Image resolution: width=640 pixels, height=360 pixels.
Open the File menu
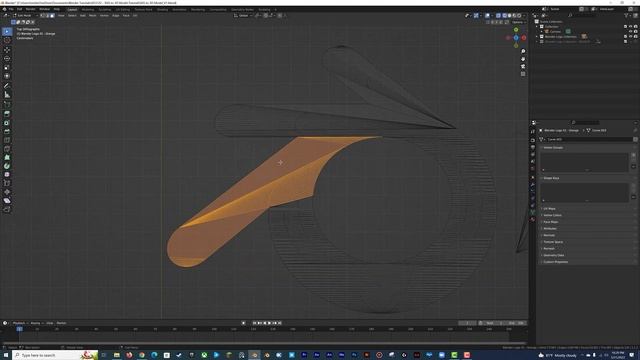[x=11, y=9]
